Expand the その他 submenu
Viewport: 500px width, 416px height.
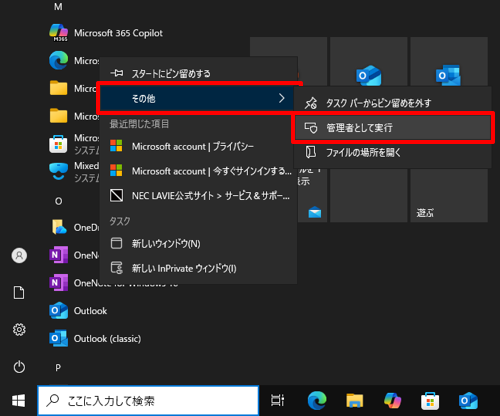197,98
